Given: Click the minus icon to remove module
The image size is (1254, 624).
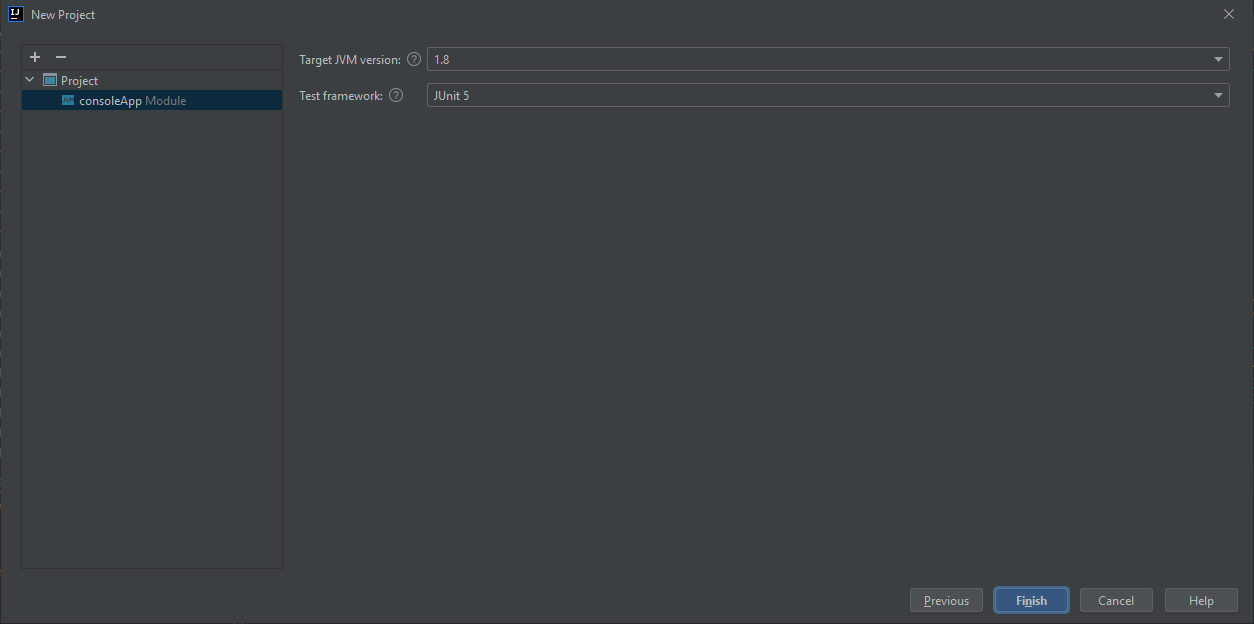Looking at the screenshot, I should pyautogui.click(x=60, y=57).
